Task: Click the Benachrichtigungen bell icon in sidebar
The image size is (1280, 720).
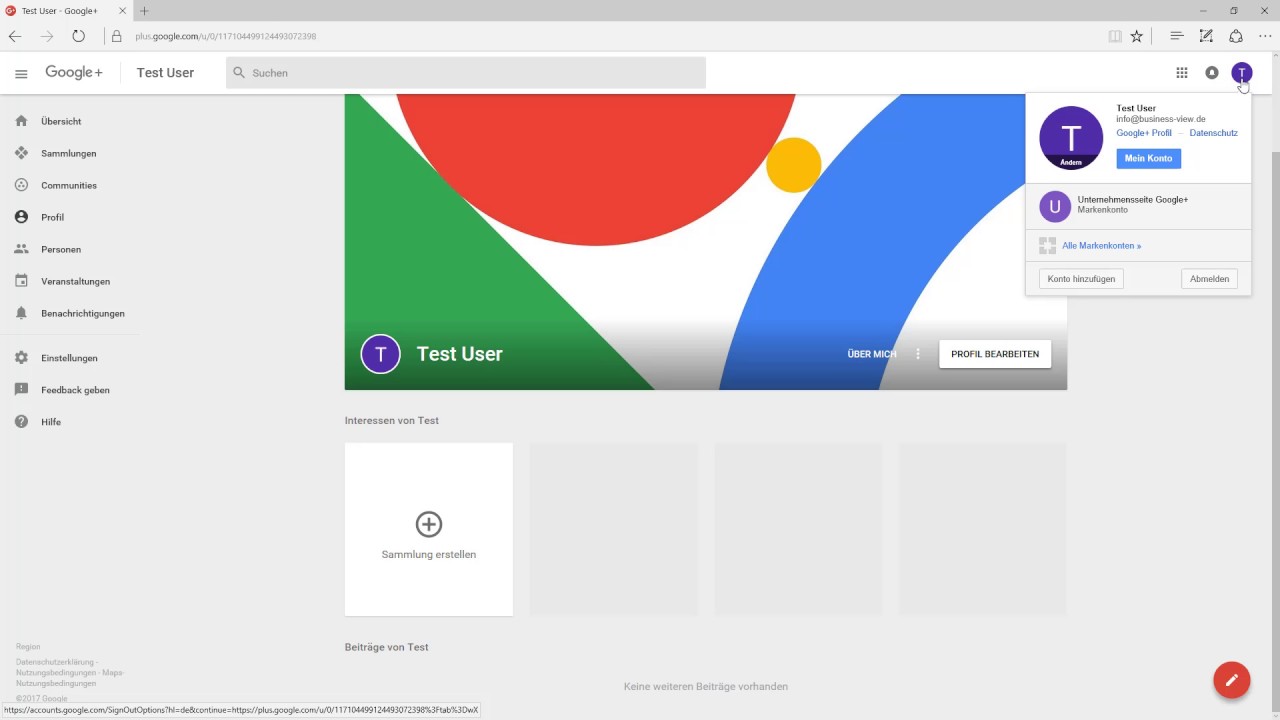Action: tap(21, 313)
